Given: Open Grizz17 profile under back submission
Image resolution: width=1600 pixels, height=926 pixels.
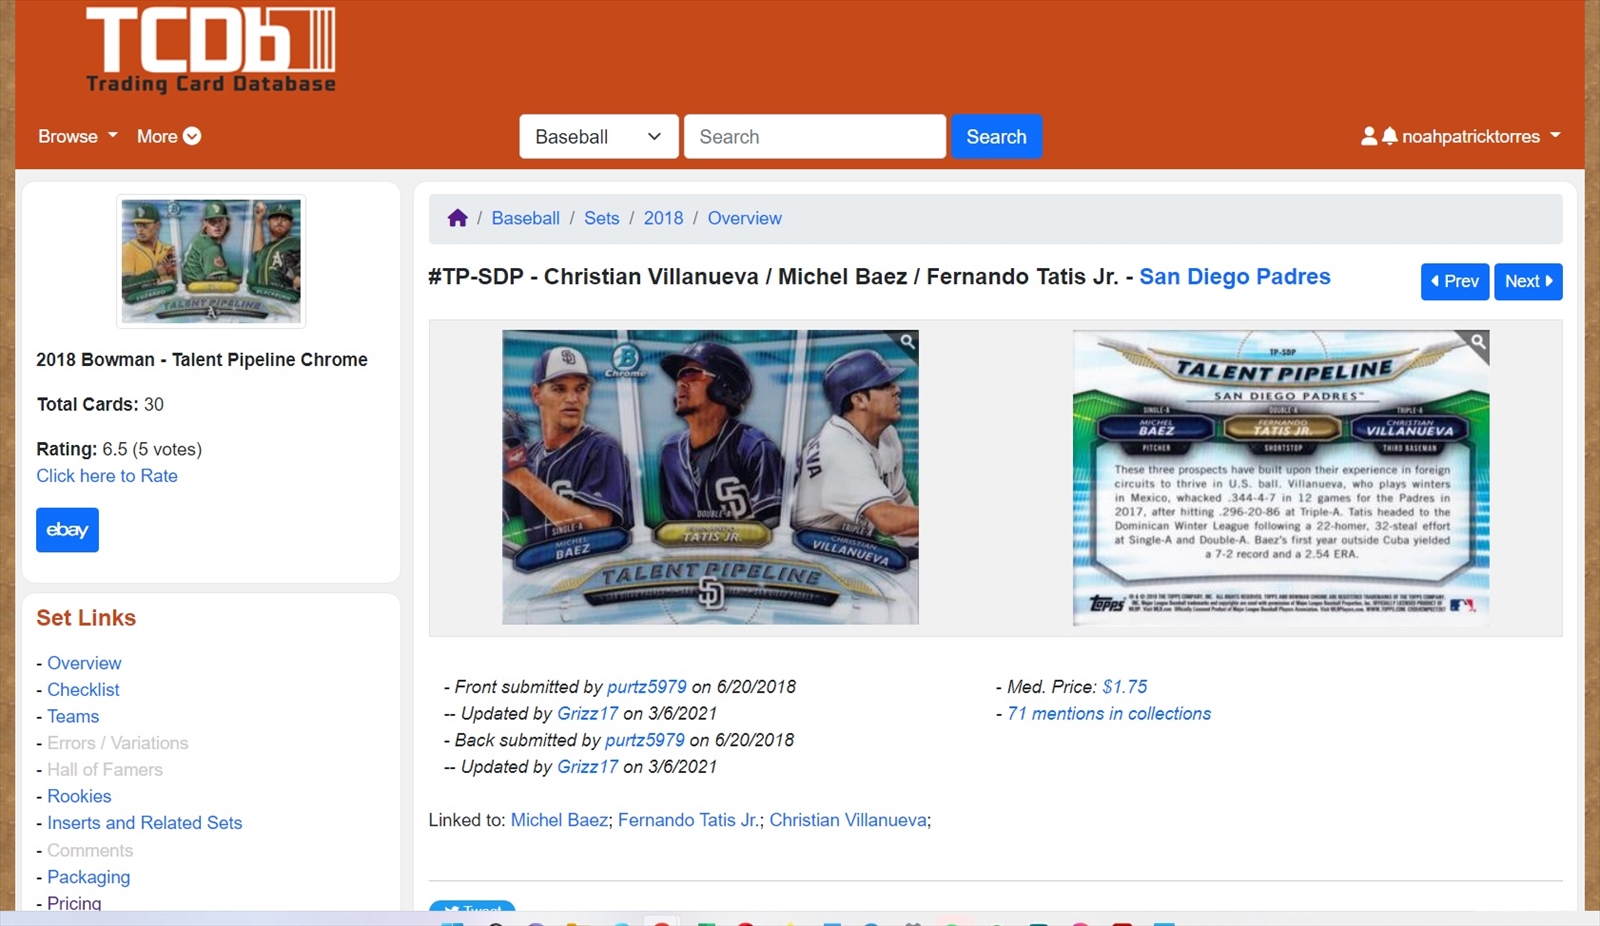Looking at the screenshot, I should pyautogui.click(x=587, y=767).
